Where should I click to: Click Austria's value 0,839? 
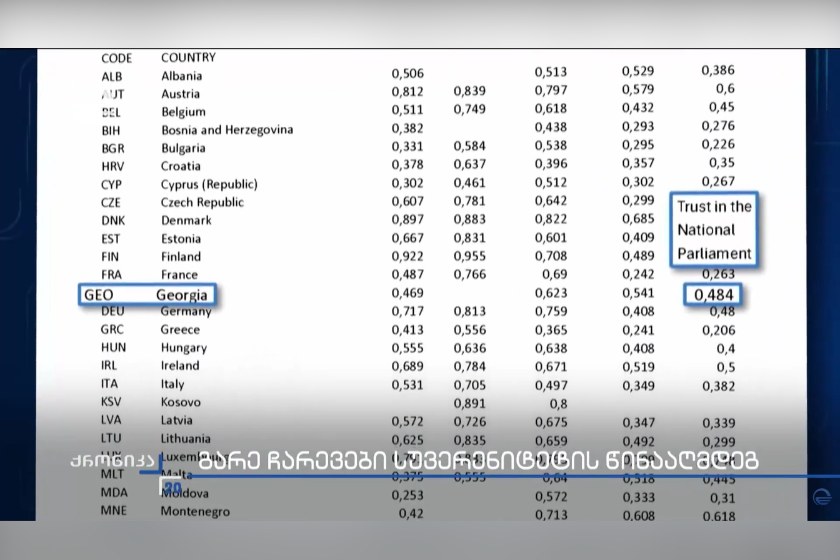coord(469,92)
